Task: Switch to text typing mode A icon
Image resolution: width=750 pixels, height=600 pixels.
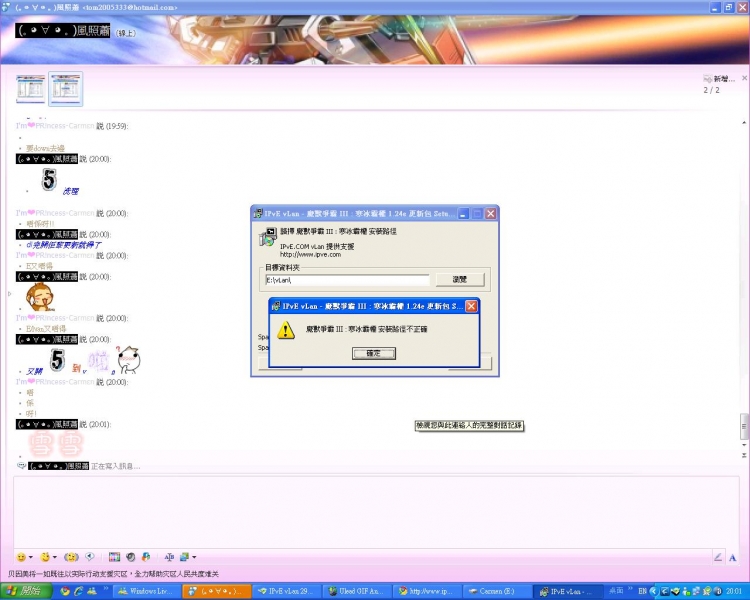Action: (732, 557)
